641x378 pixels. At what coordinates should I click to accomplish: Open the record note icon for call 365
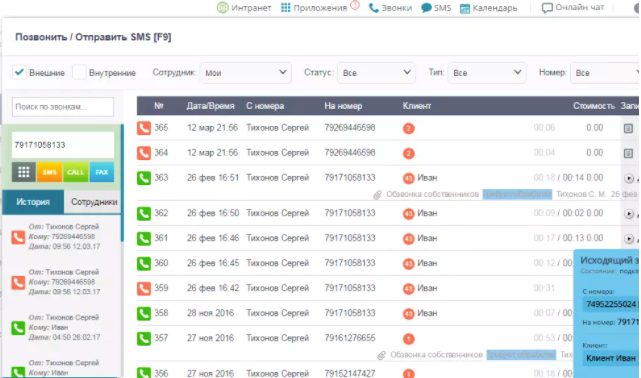628,129
